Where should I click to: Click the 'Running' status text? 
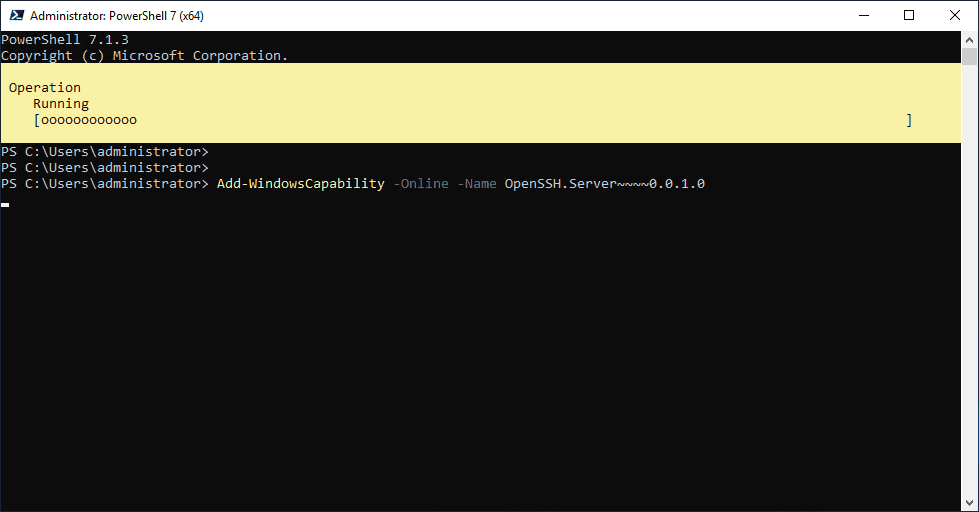[x=61, y=104]
